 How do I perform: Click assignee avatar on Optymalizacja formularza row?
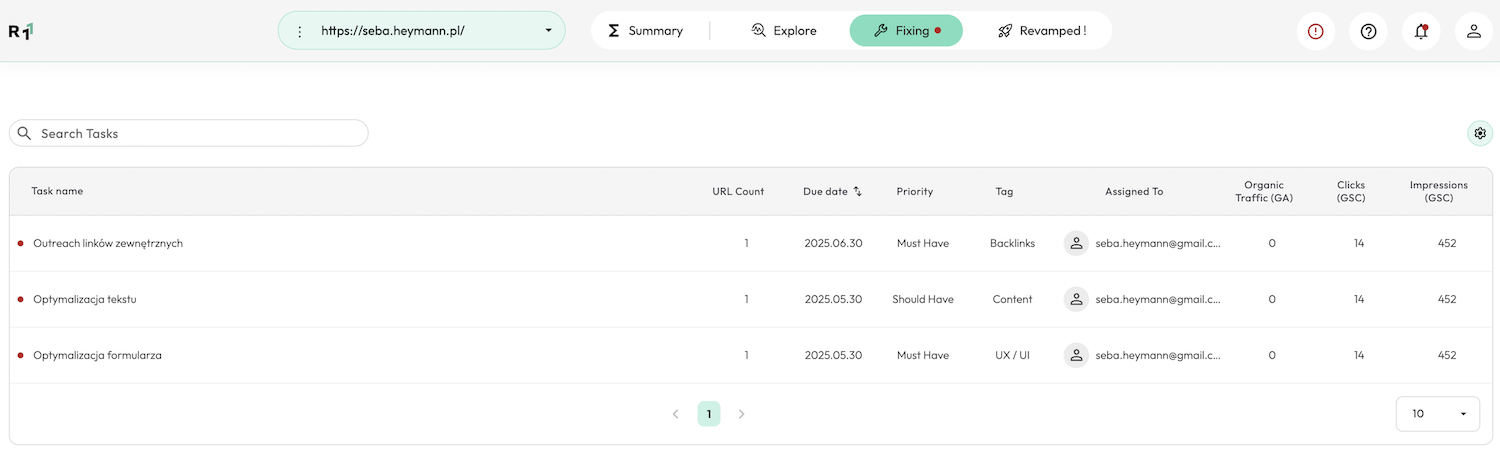(x=1076, y=355)
